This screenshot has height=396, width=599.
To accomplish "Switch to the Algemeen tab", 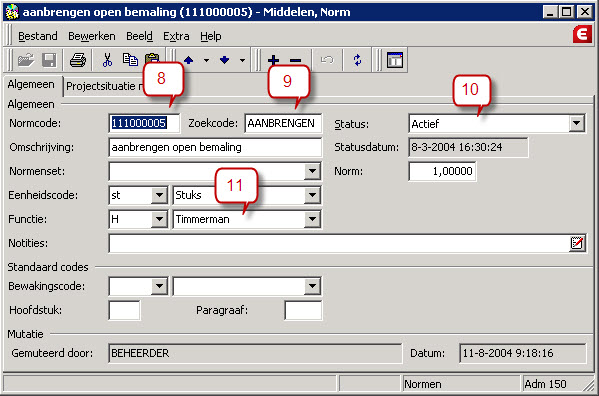I will coord(31,84).
